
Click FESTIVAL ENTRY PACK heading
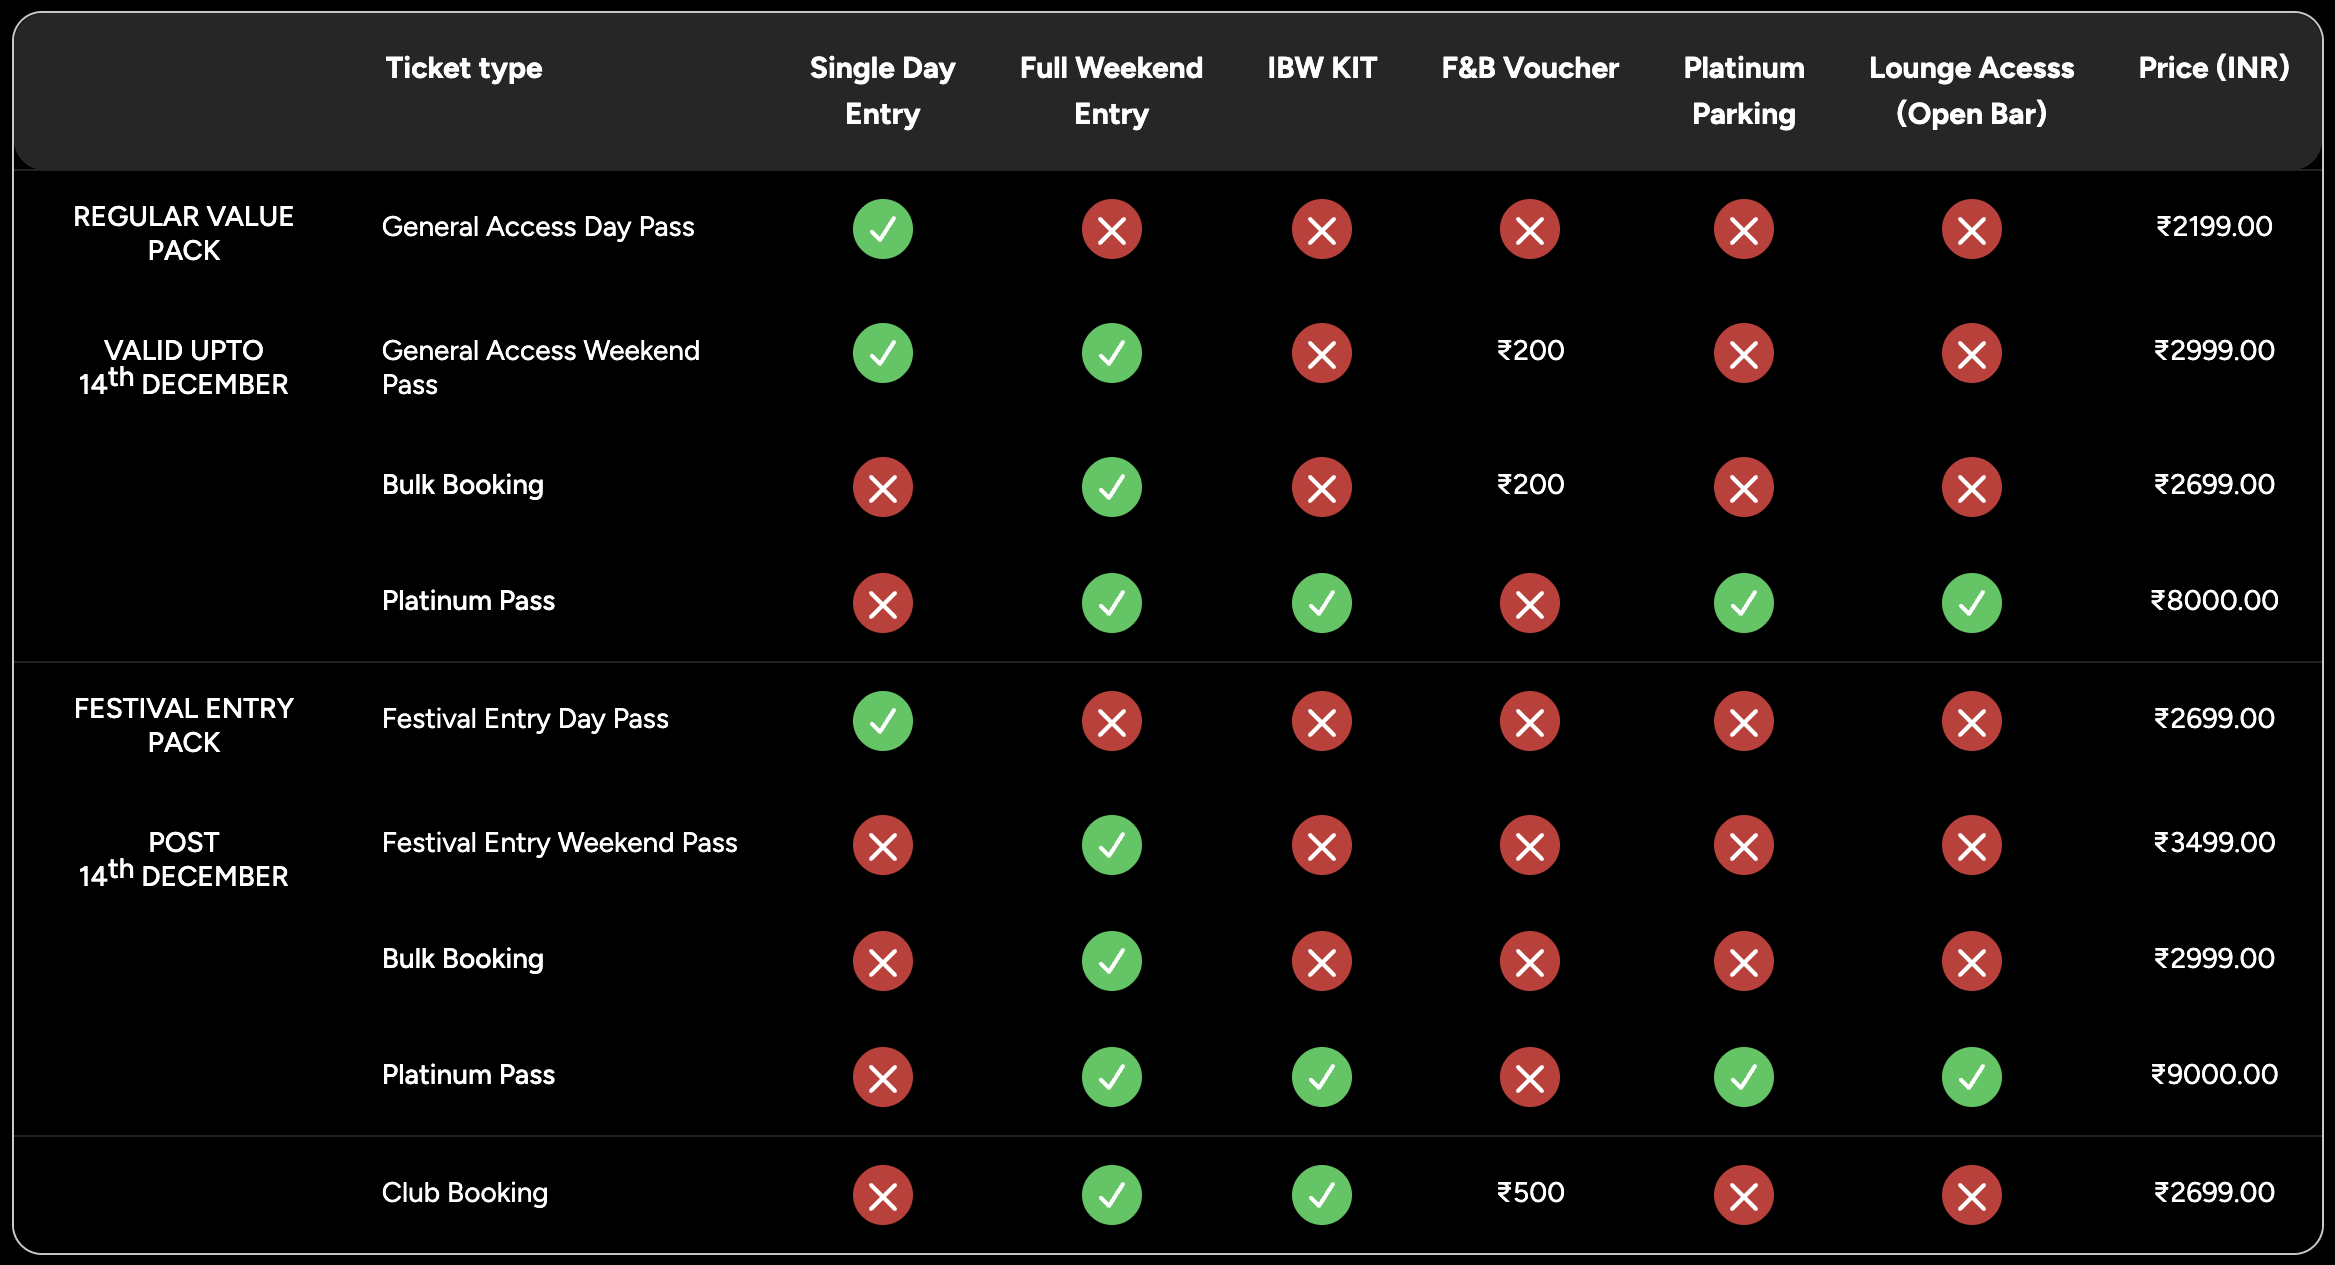(x=184, y=725)
